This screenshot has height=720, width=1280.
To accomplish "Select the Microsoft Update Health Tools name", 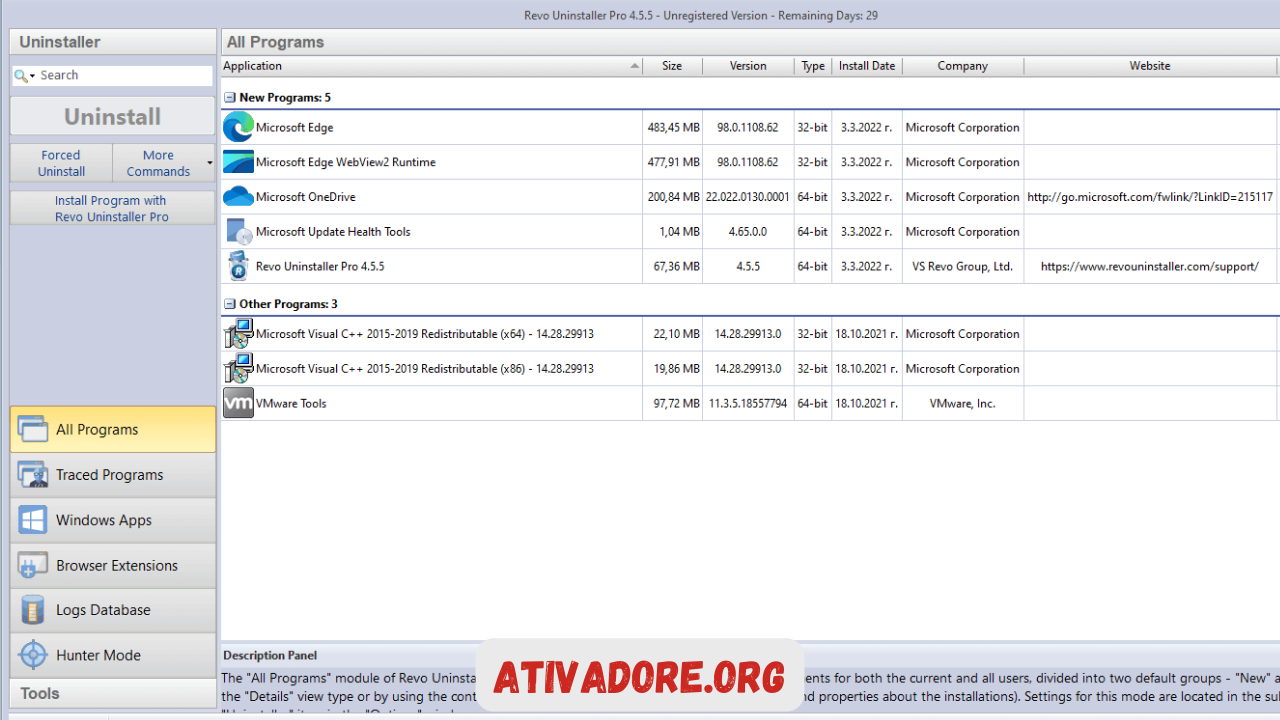I will tap(333, 231).
